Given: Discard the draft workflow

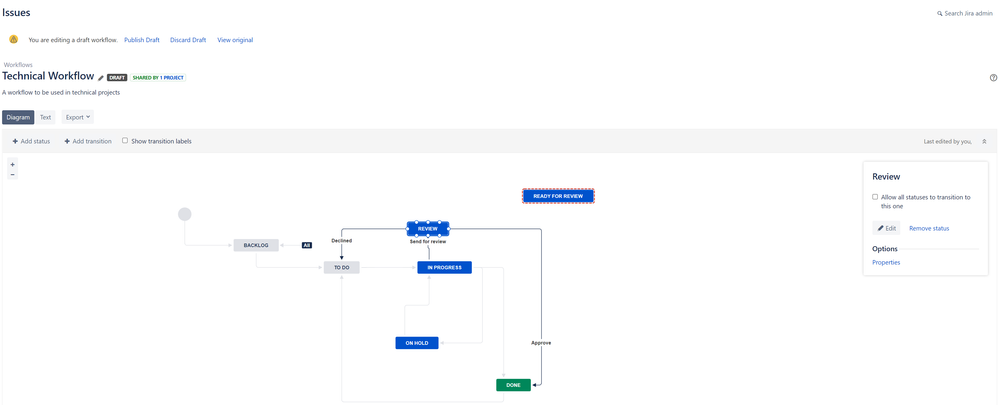Looking at the screenshot, I should click(188, 40).
